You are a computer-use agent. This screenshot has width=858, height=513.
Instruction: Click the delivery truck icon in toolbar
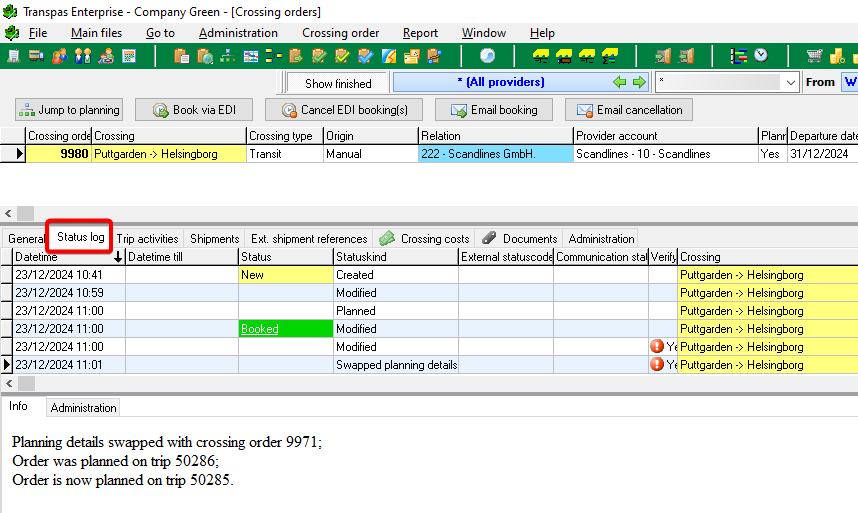36,56
